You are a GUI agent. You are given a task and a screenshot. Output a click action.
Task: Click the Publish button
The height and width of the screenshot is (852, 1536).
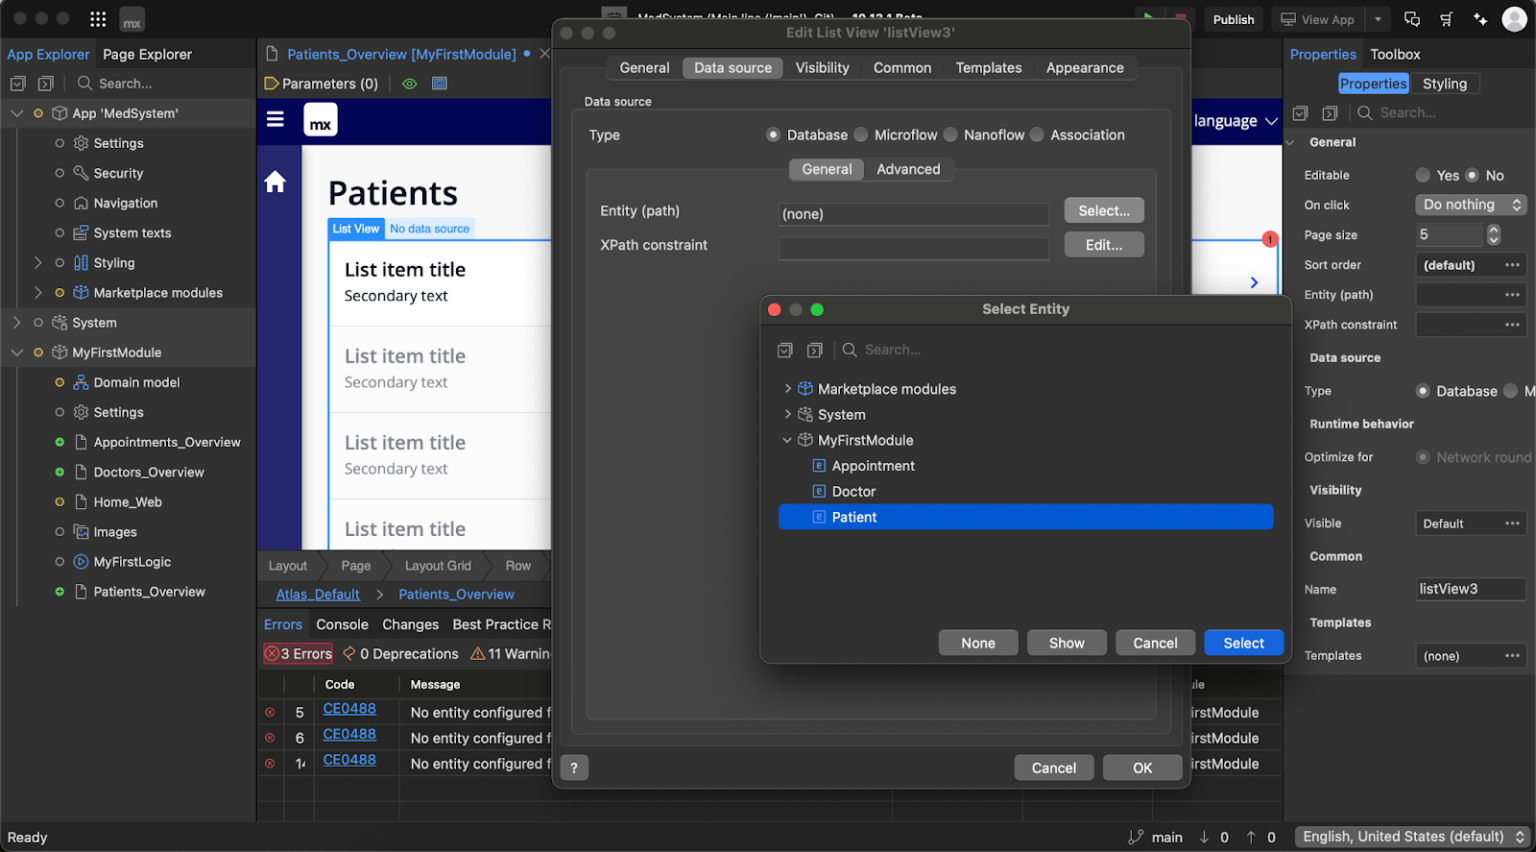1233,19
